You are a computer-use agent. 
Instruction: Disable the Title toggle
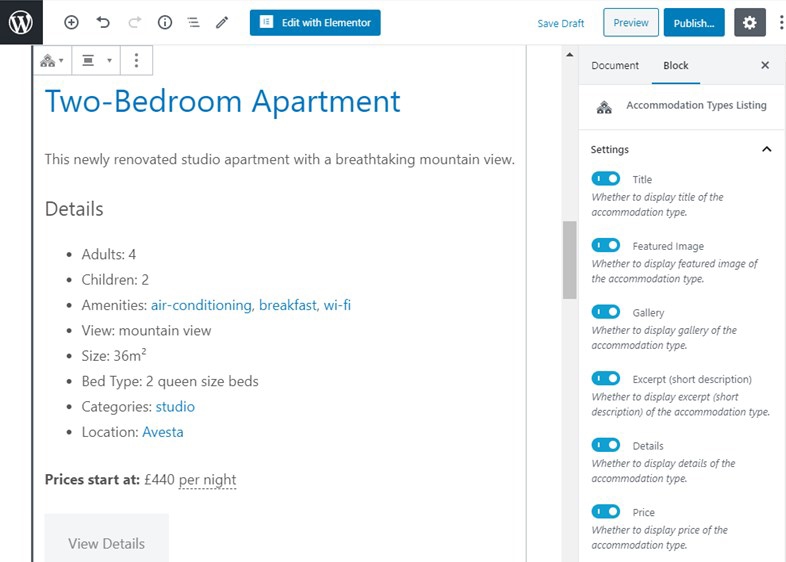click(606, 179)
